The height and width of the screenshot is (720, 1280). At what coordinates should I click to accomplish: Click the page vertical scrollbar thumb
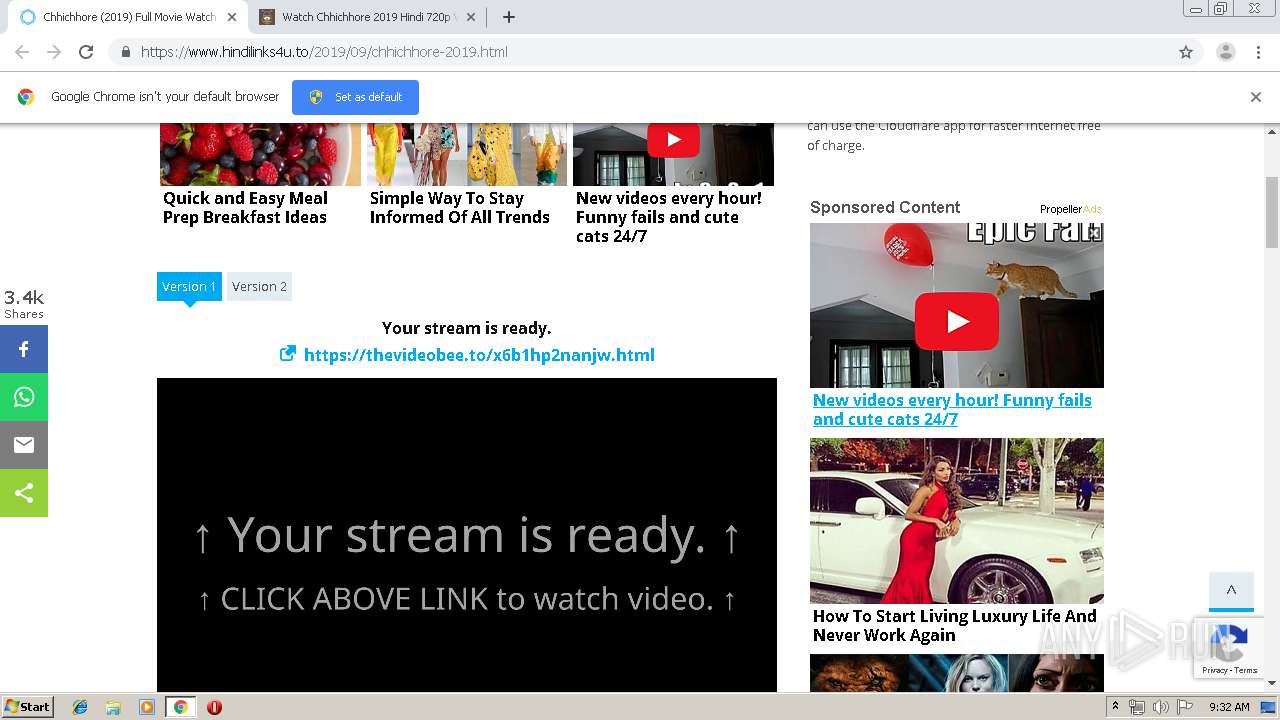1272,211
